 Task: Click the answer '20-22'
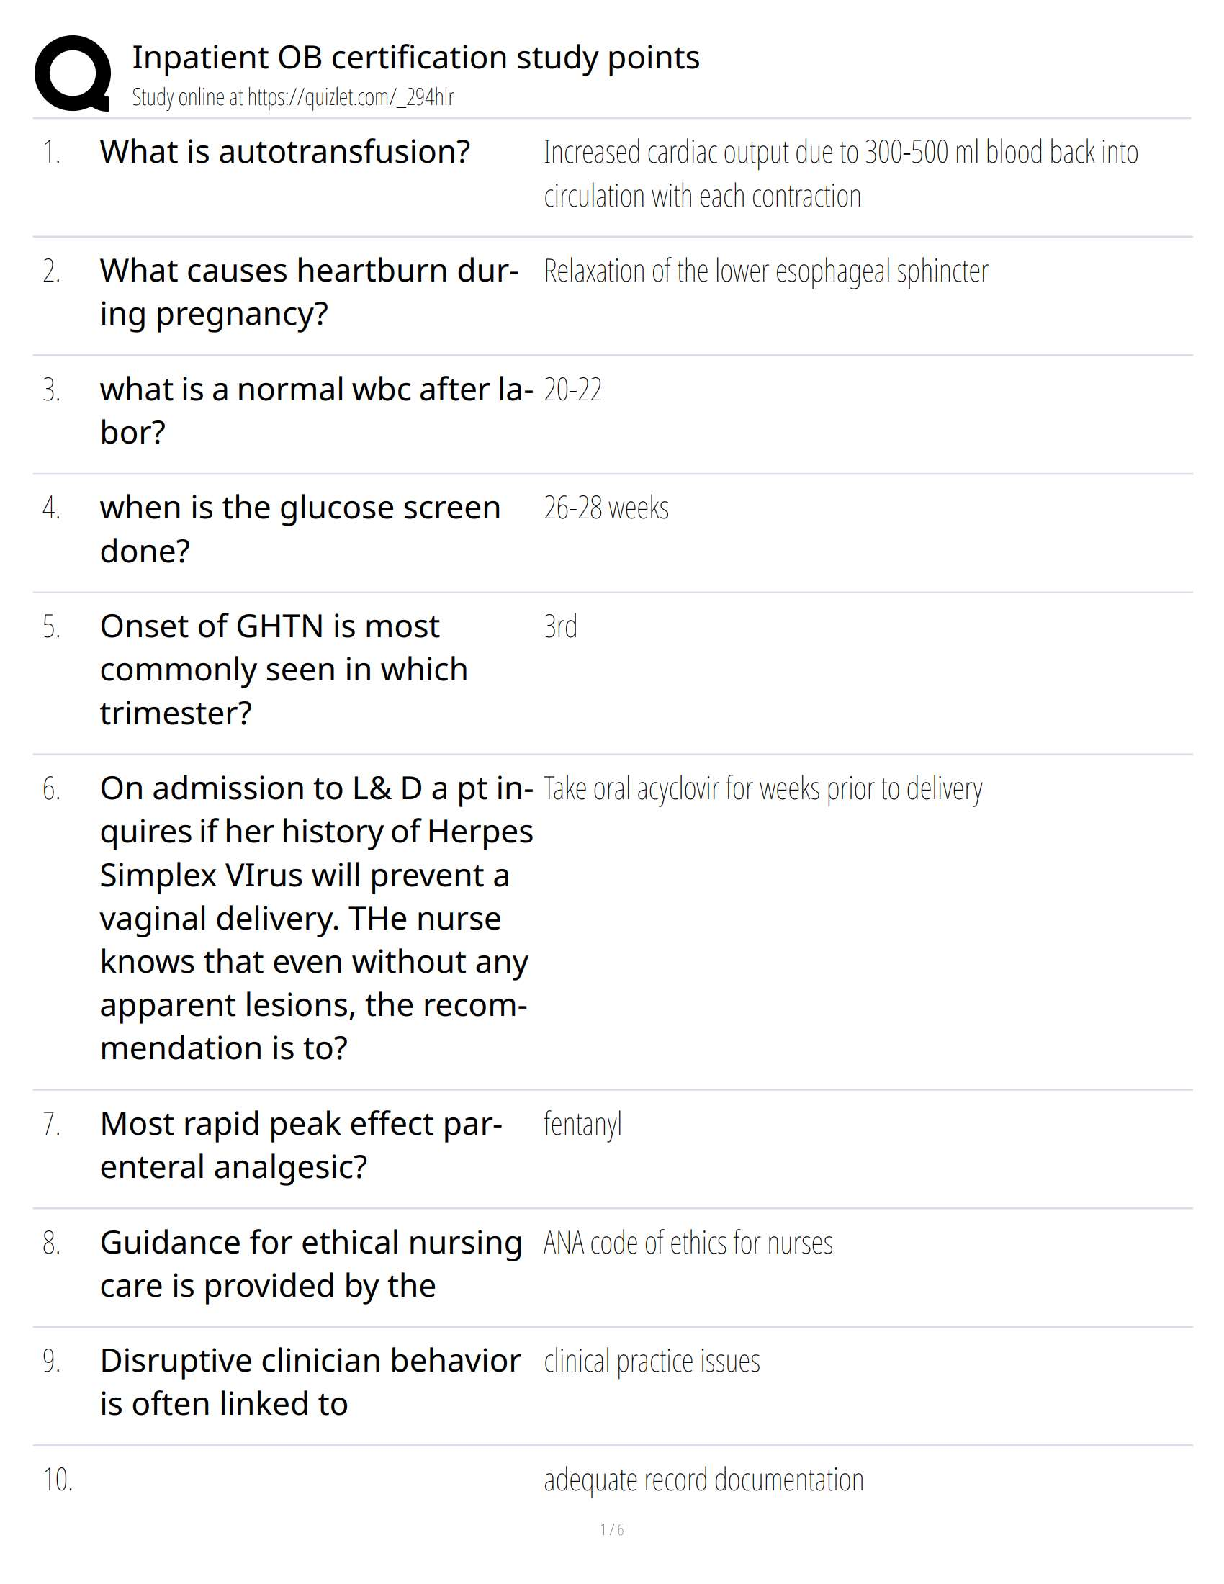click(572, 389)
